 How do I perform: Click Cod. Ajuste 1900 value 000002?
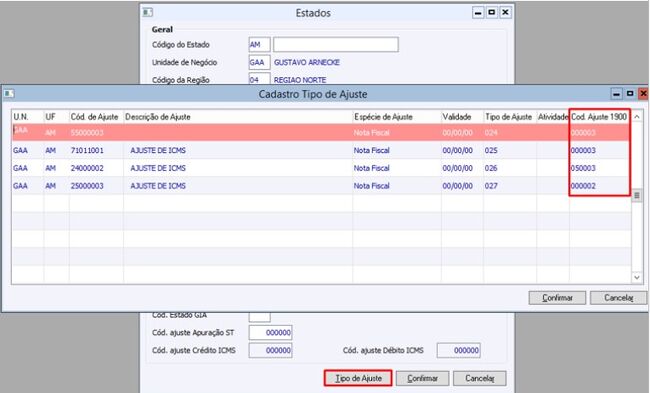coord(583,186)
